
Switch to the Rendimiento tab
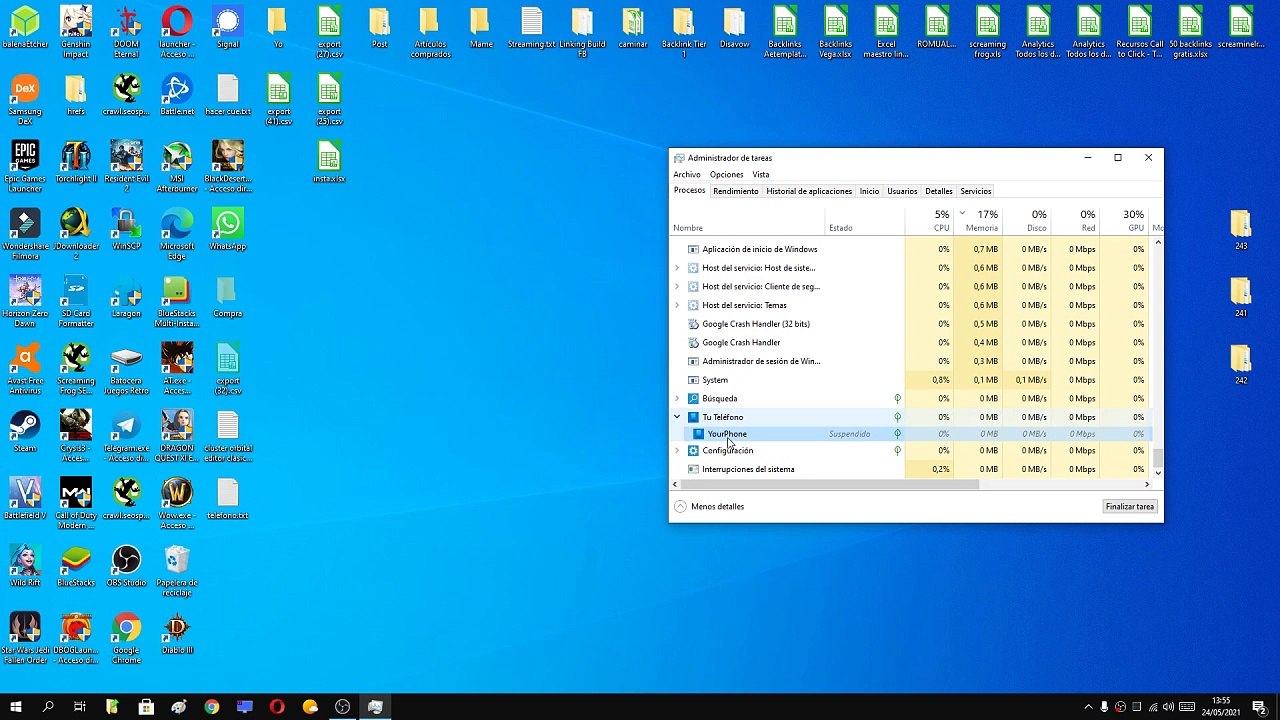pyautogui.click(x=736, y=191)
